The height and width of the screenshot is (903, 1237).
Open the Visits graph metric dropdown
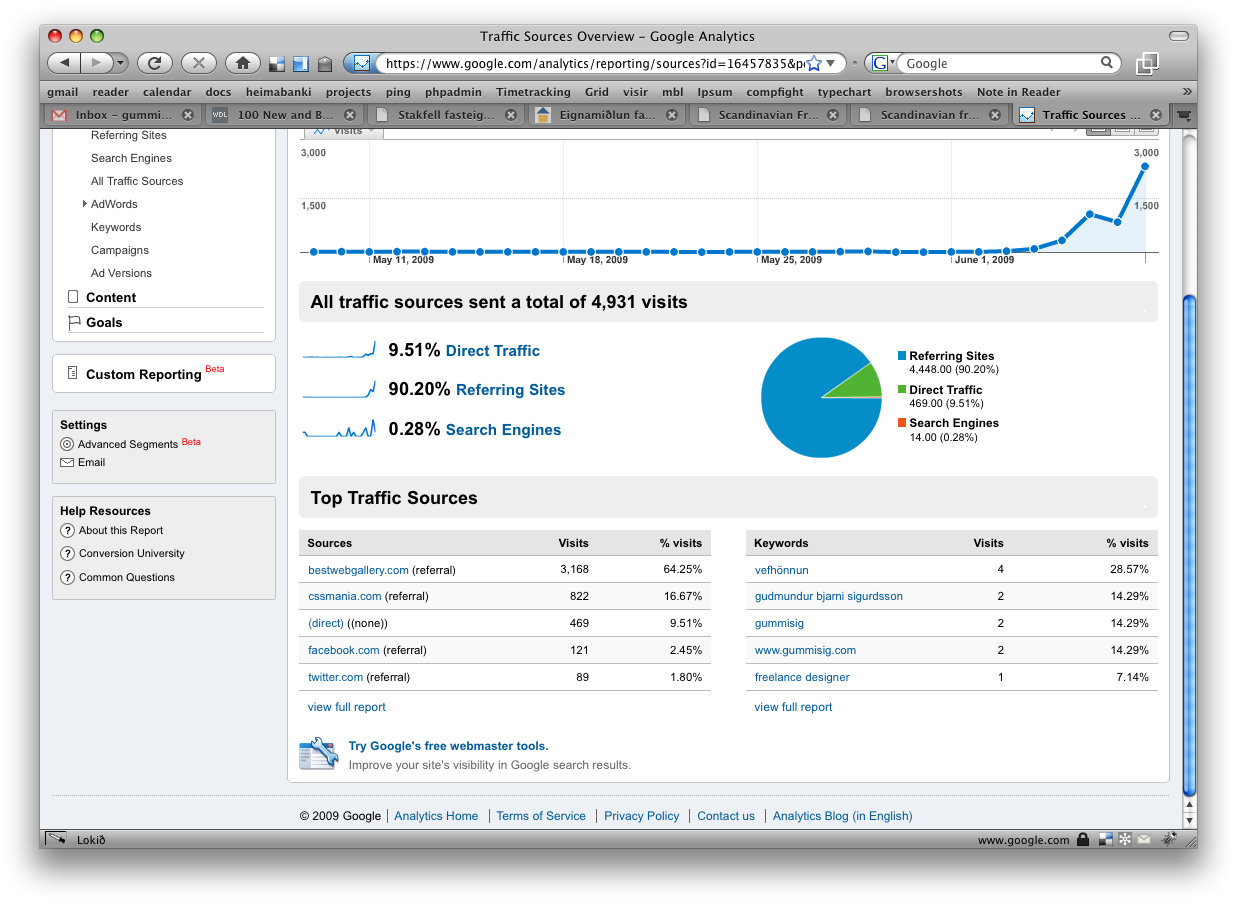point(343,131)
